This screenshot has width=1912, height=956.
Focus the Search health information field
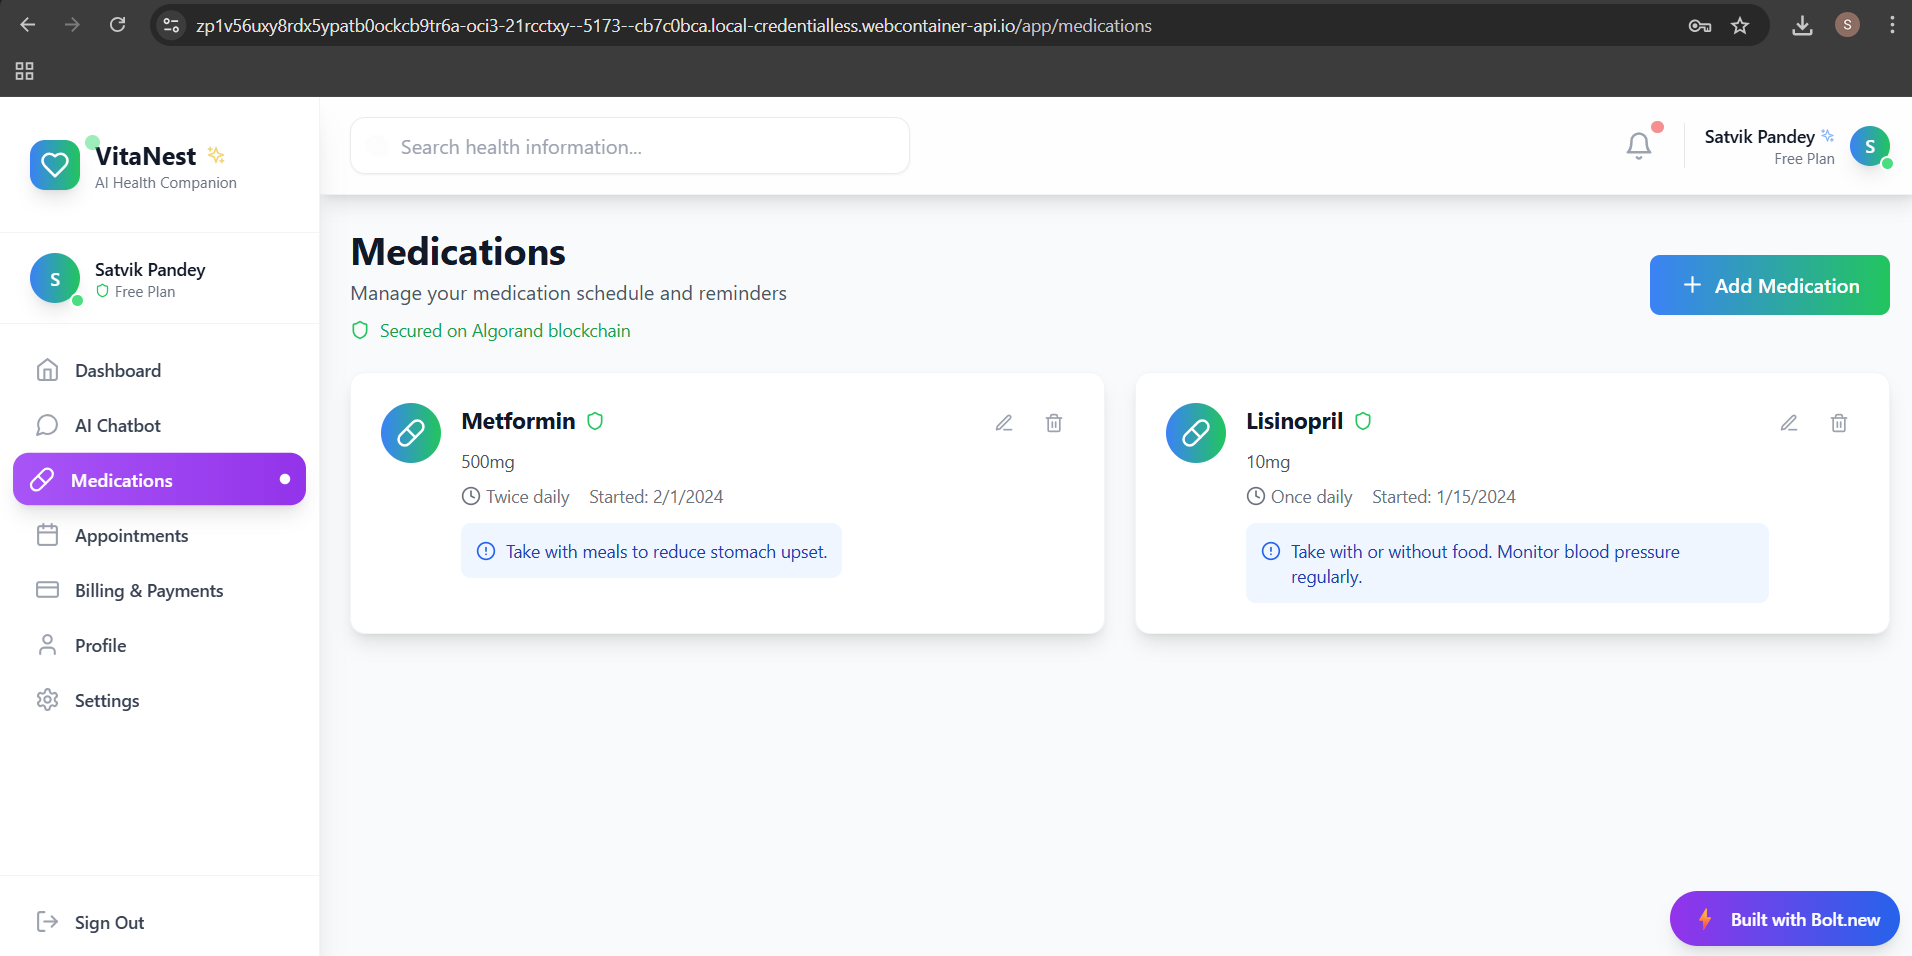tap(630, 146)
